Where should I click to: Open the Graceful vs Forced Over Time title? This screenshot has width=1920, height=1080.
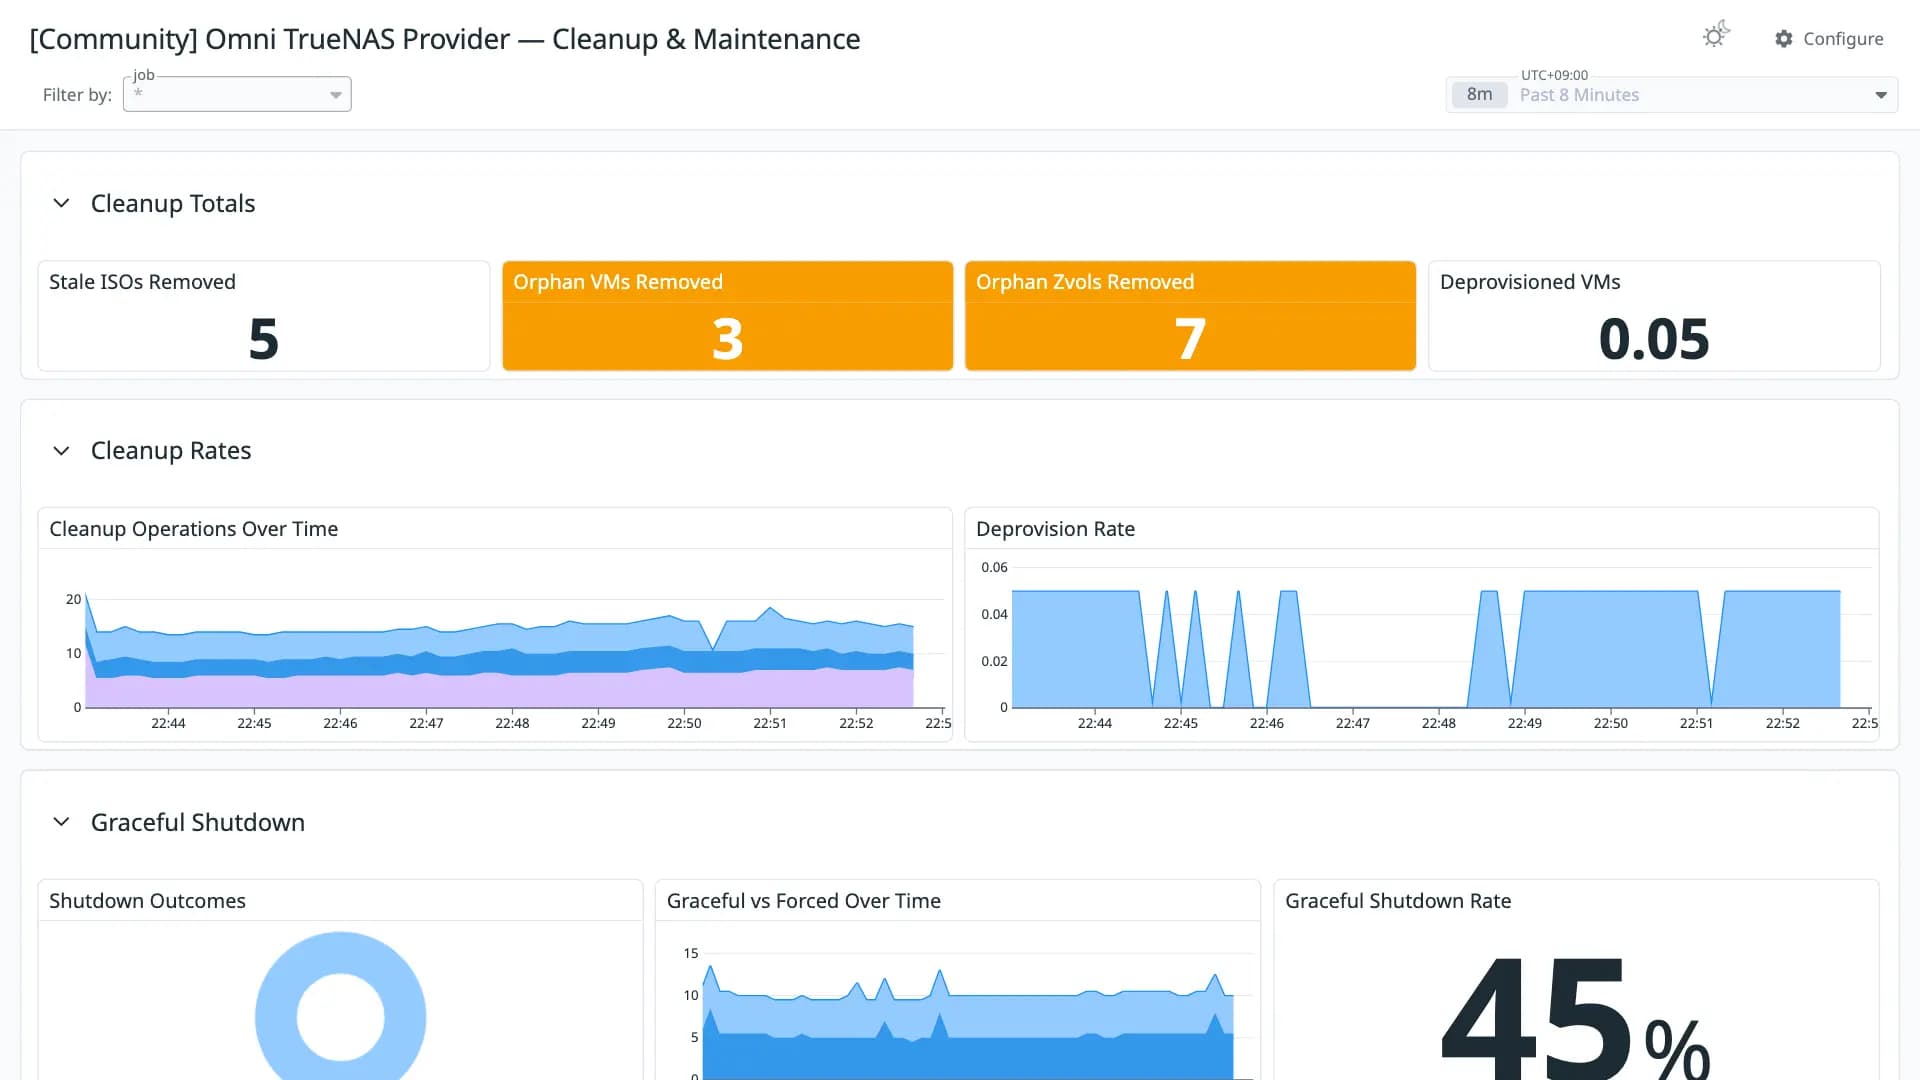click(x=803, y=901)
